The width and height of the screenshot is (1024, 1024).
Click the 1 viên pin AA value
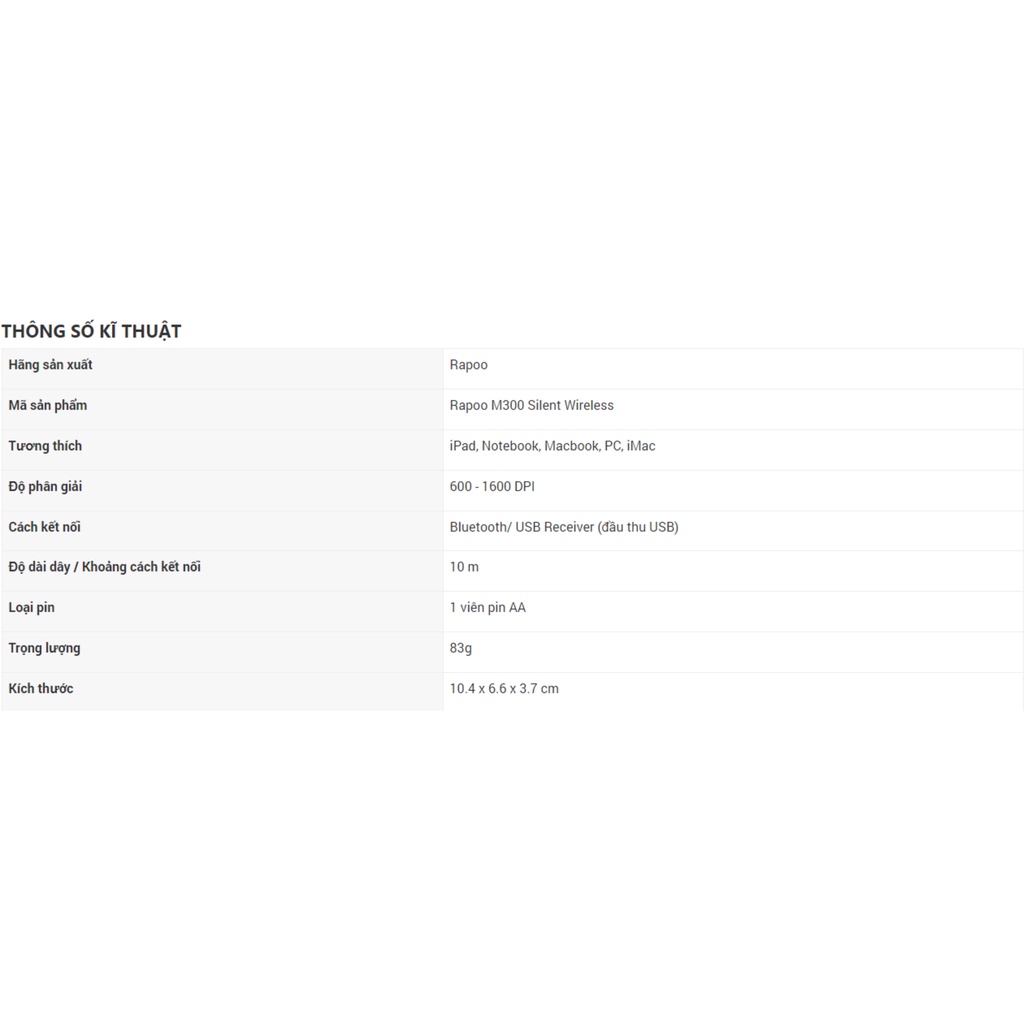click(488, 608)
